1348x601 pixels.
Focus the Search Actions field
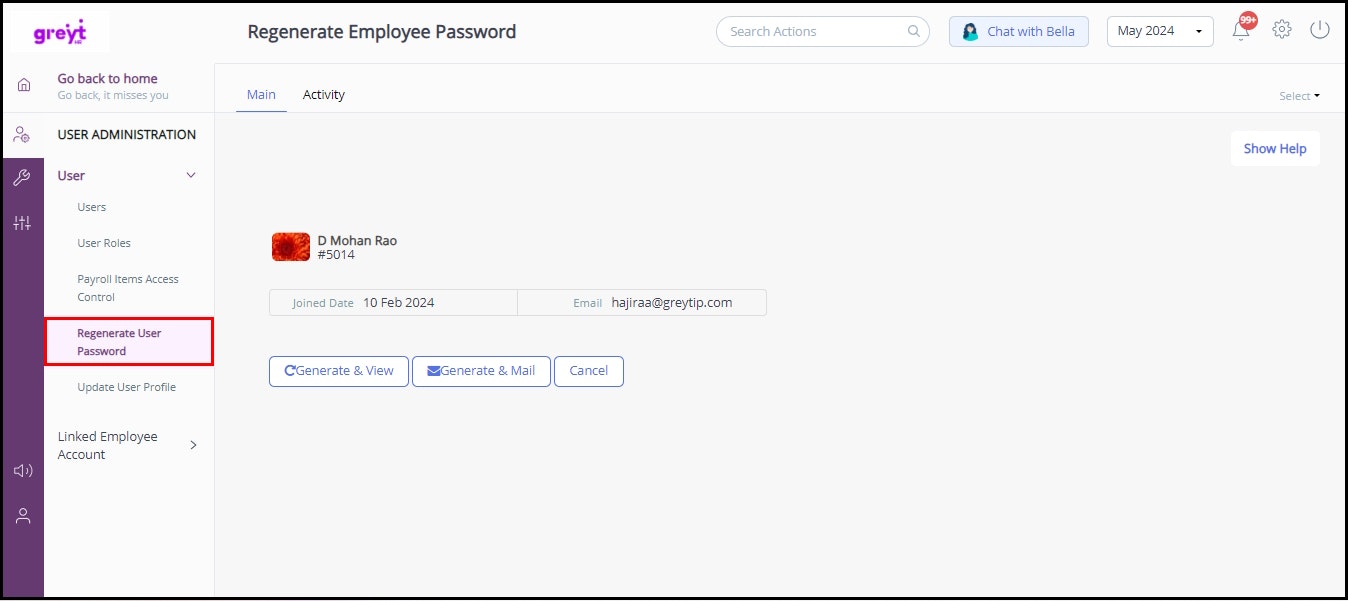[x=822, y=31]
